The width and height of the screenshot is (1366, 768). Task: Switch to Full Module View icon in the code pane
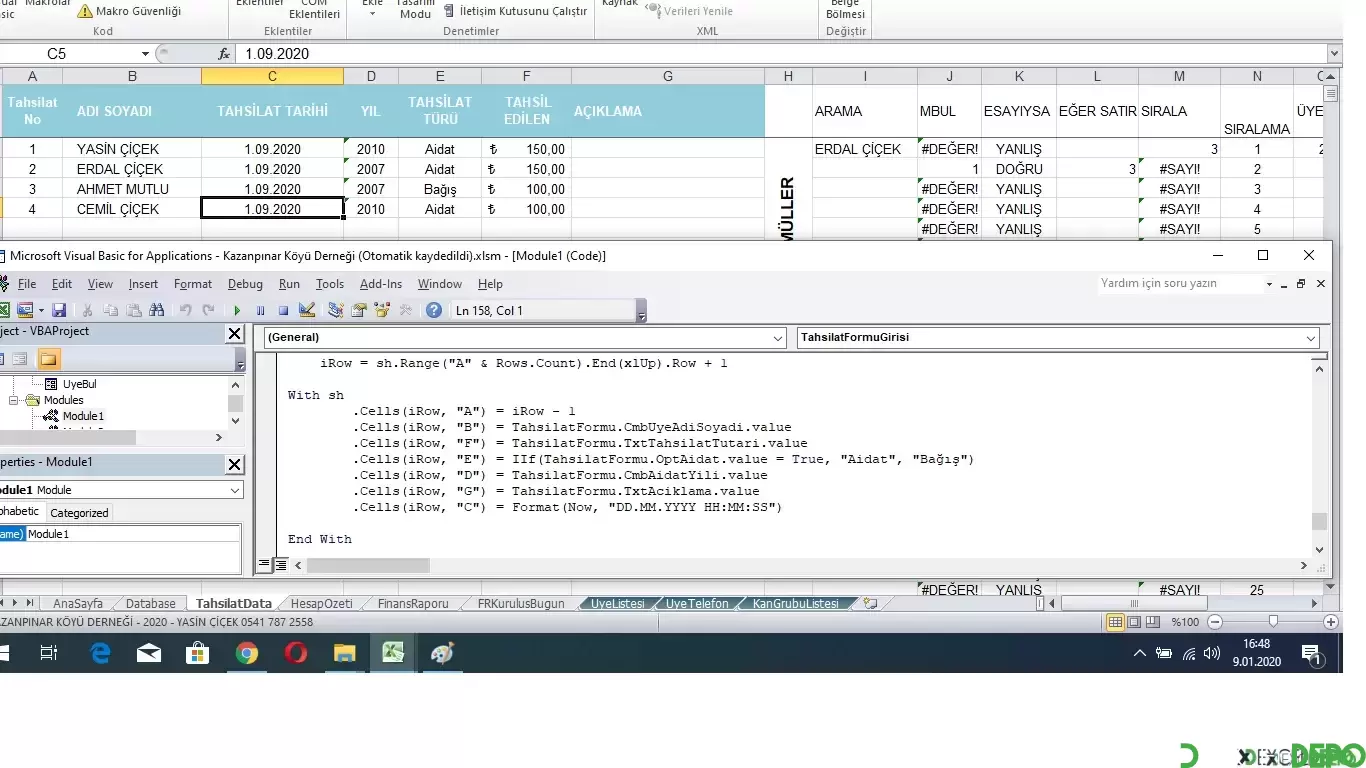pyautogui.click(x=281, y=565)
